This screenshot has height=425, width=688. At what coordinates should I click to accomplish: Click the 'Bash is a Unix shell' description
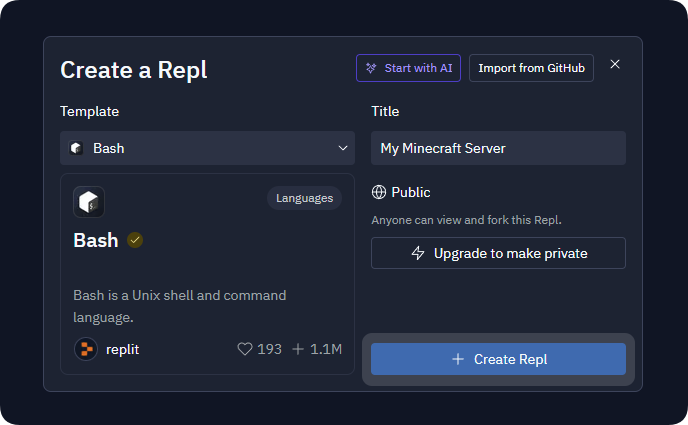pyautogui.click(x=179, y=306)
